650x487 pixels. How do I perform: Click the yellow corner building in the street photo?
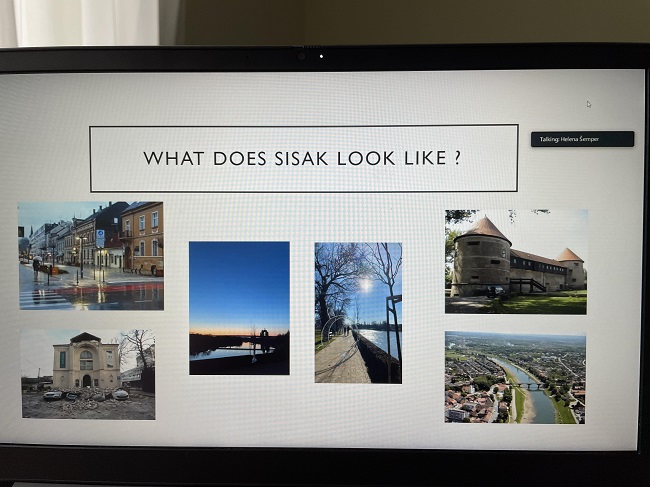coord(142,236)
